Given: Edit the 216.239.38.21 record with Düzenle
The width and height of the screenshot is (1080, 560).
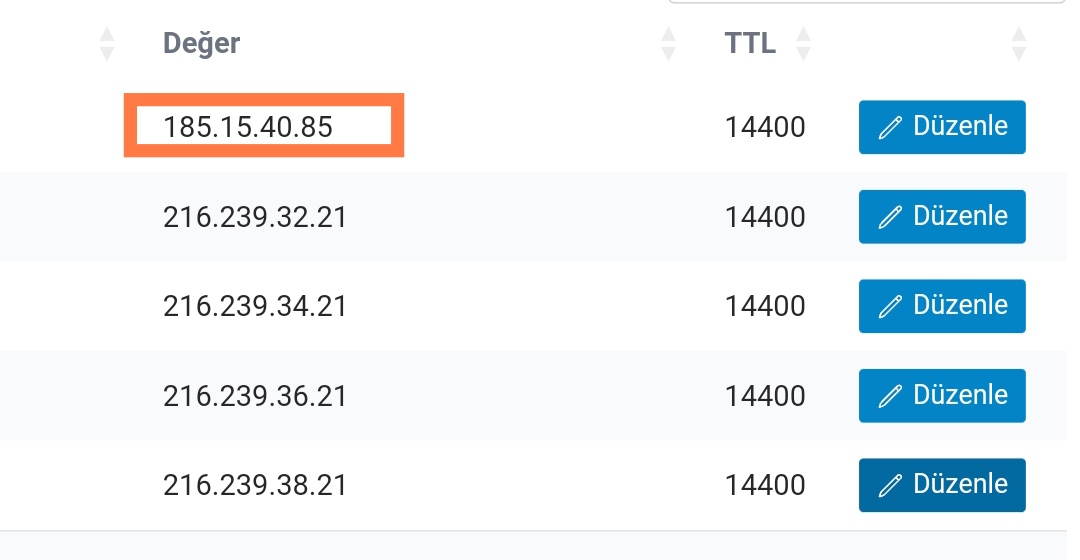Looking at the screenshot, I should (x=942, y=486).
